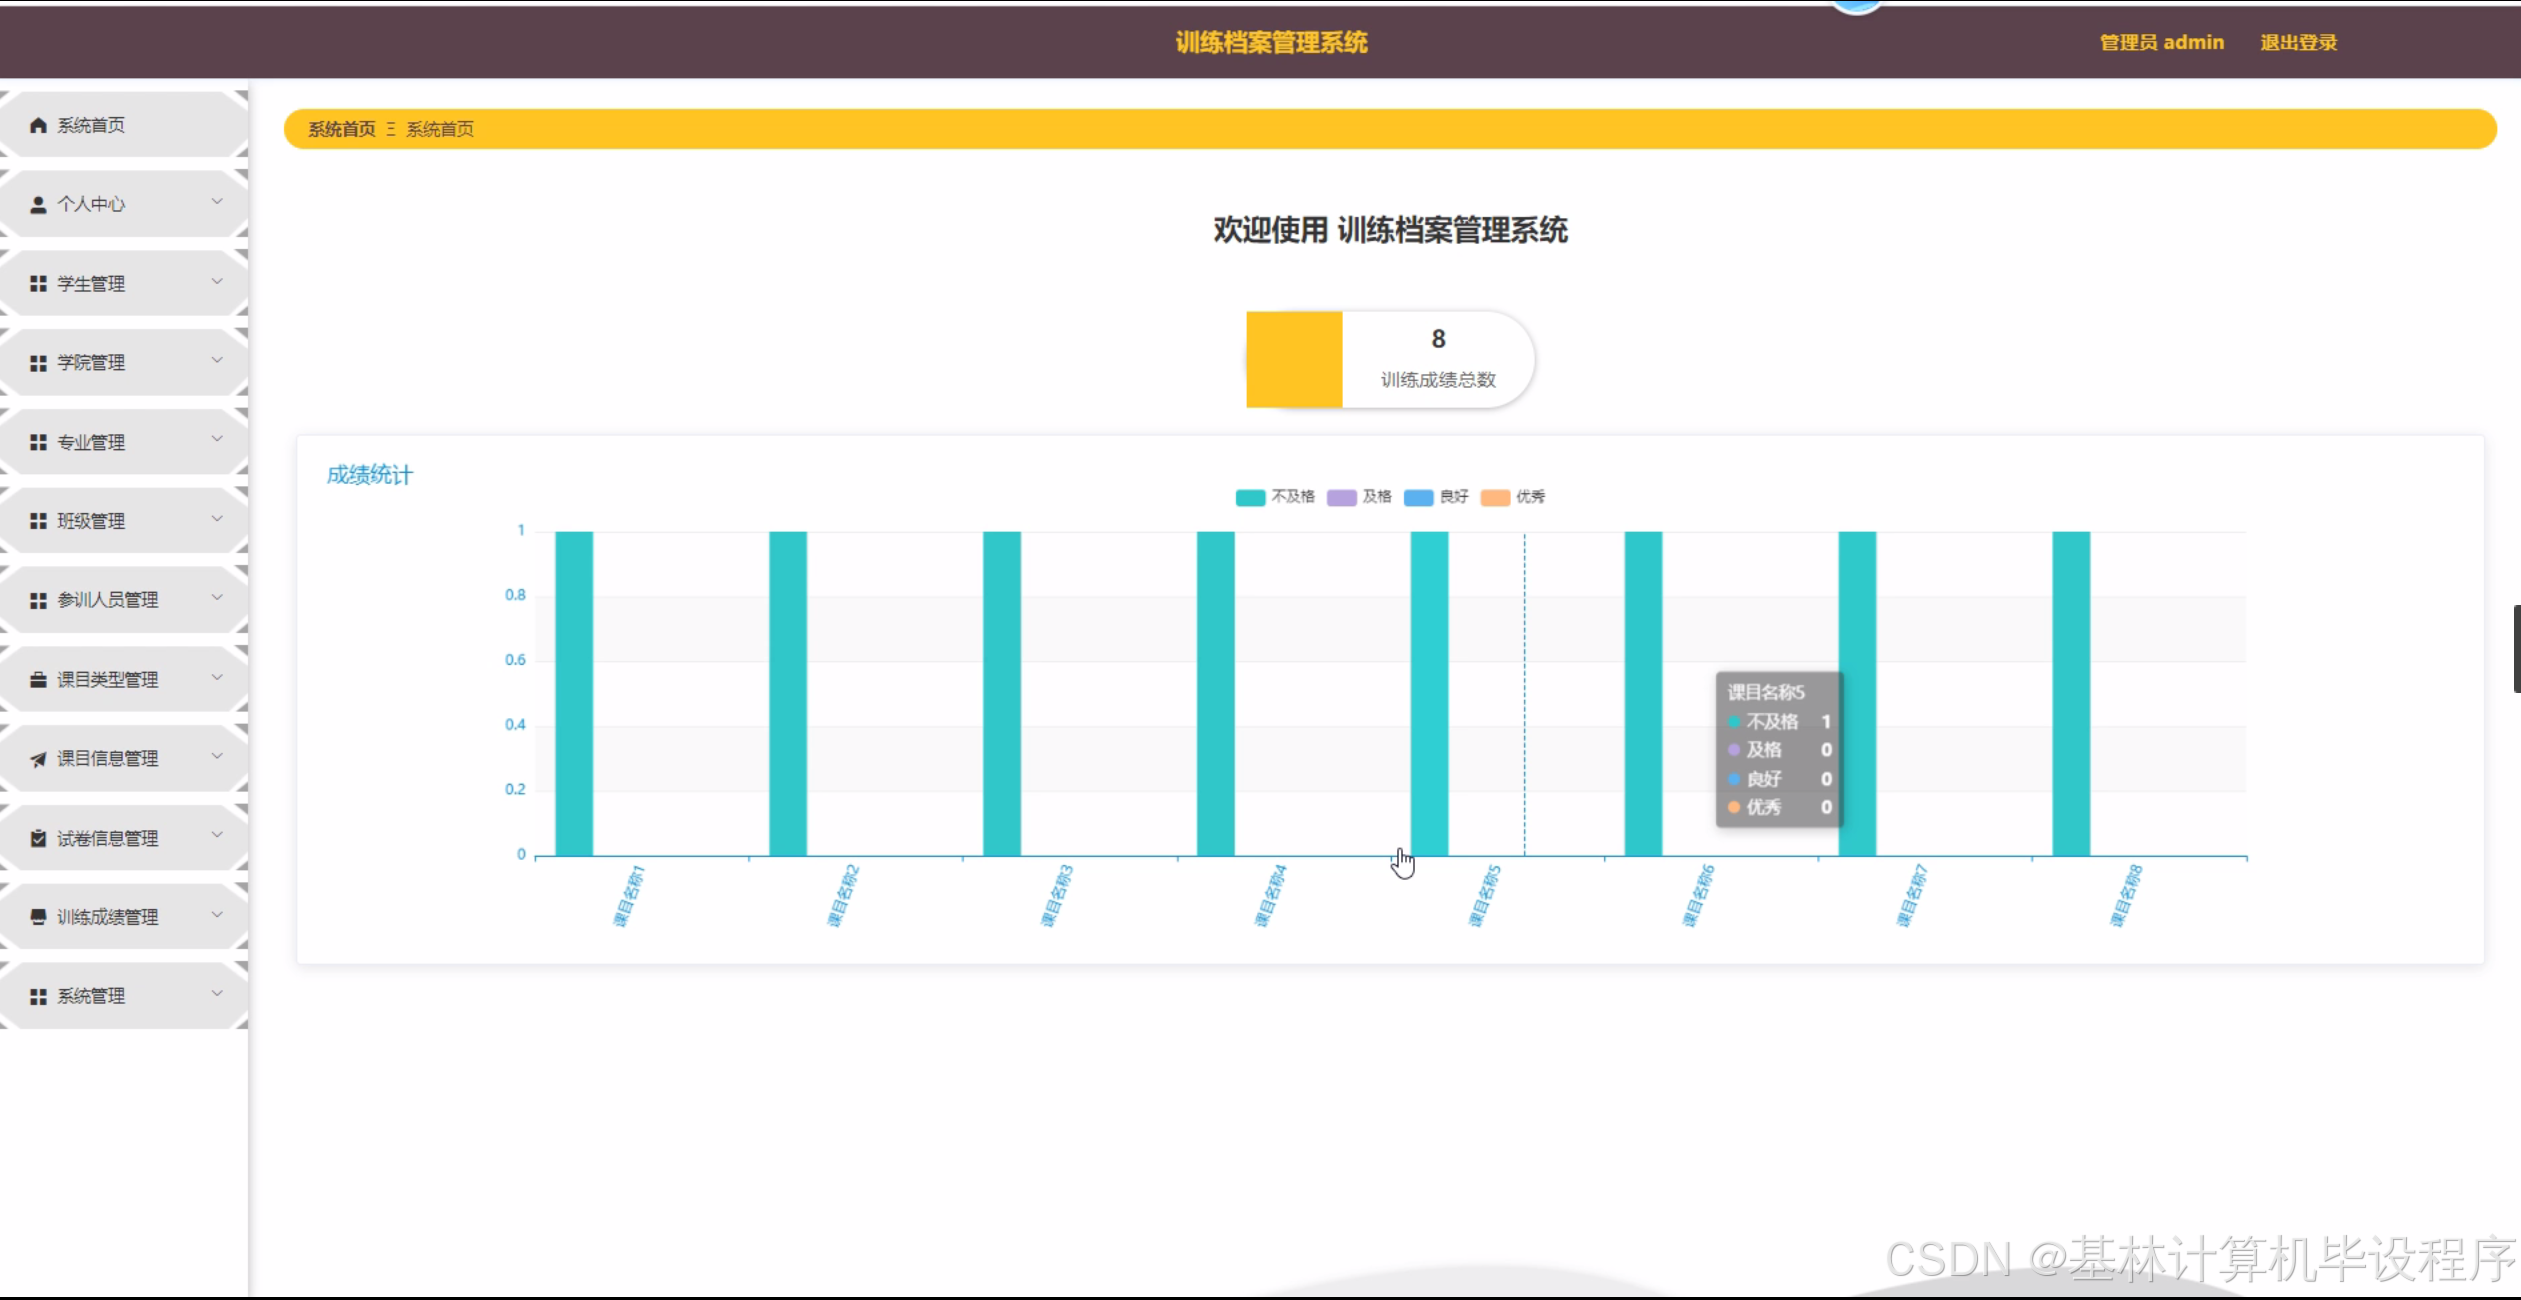Screen dimensions: 2521x1300
Task: Select 系统首页 in the breadcrumb bar
Action: pyautogui.click(x=341, y=129)
